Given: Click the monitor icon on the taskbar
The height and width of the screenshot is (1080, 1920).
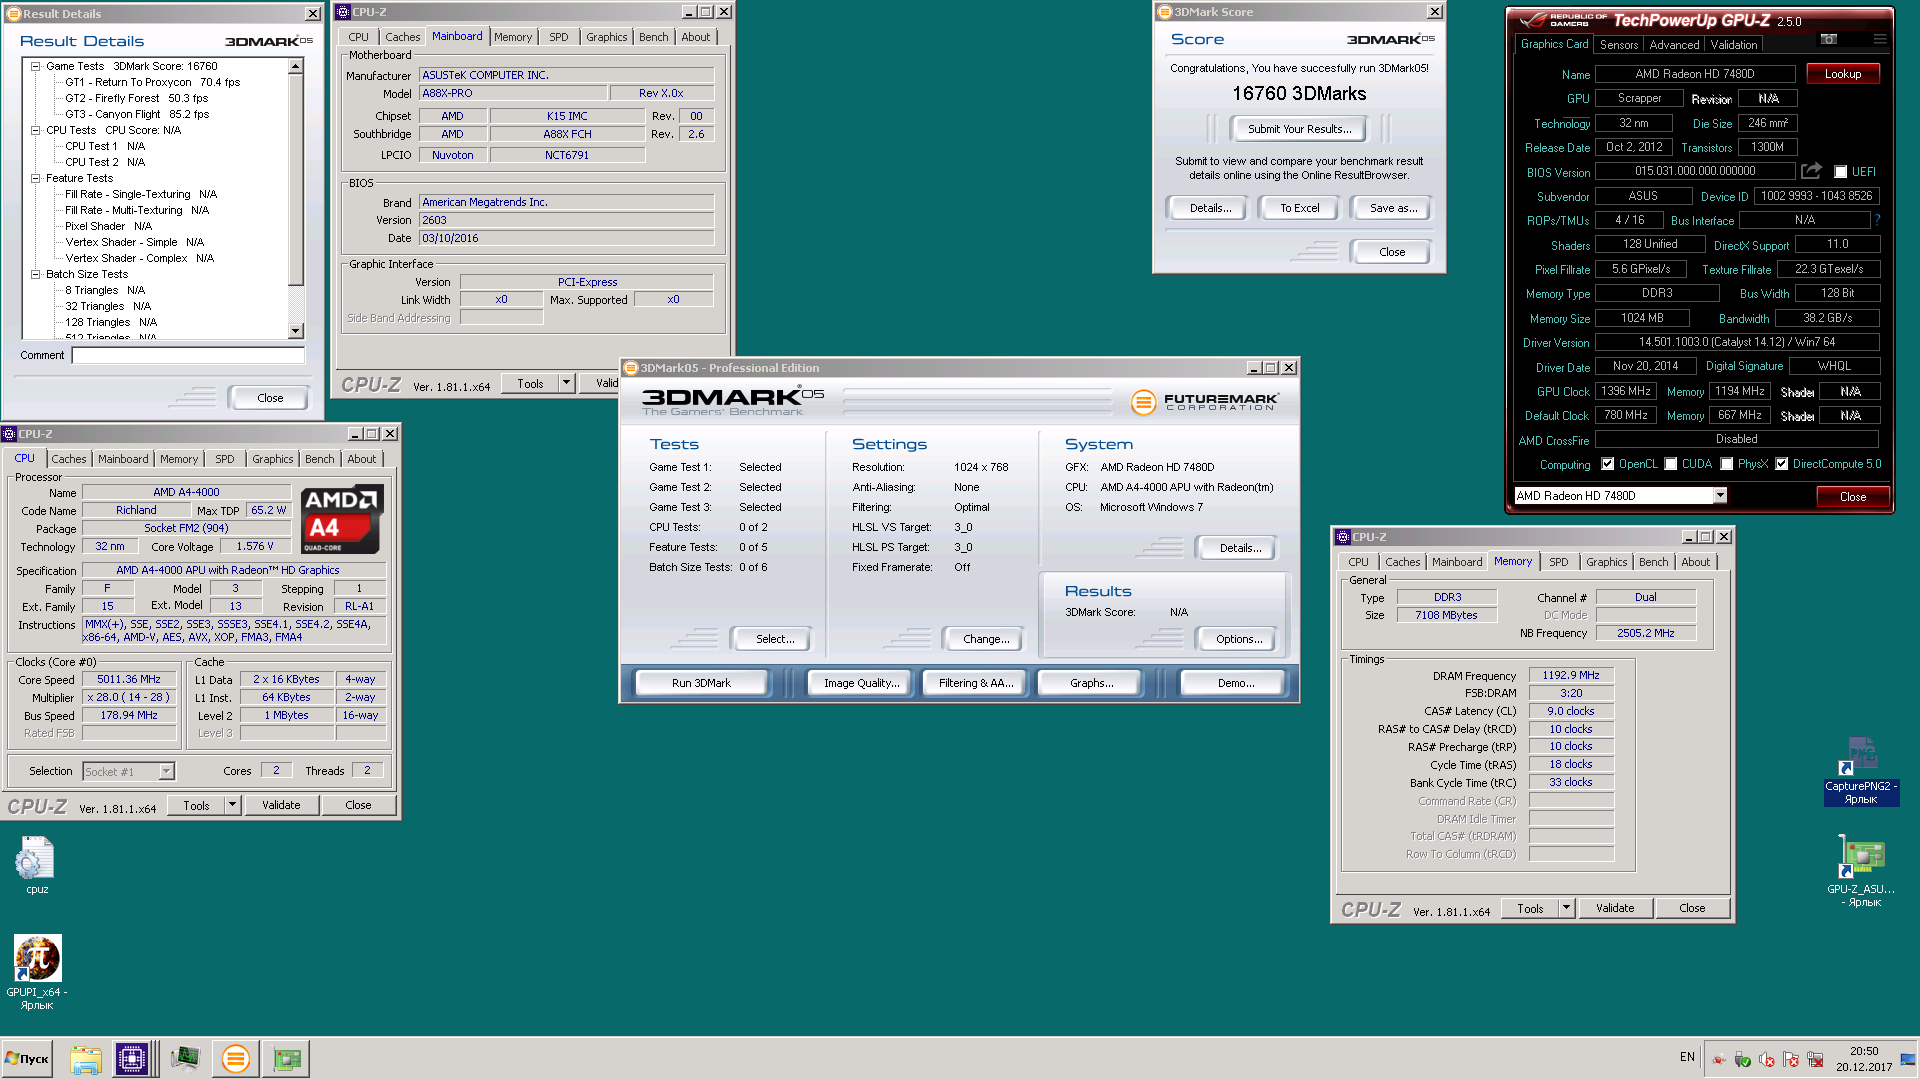Looking at the screenshot, I should [x=185, y=1058].
